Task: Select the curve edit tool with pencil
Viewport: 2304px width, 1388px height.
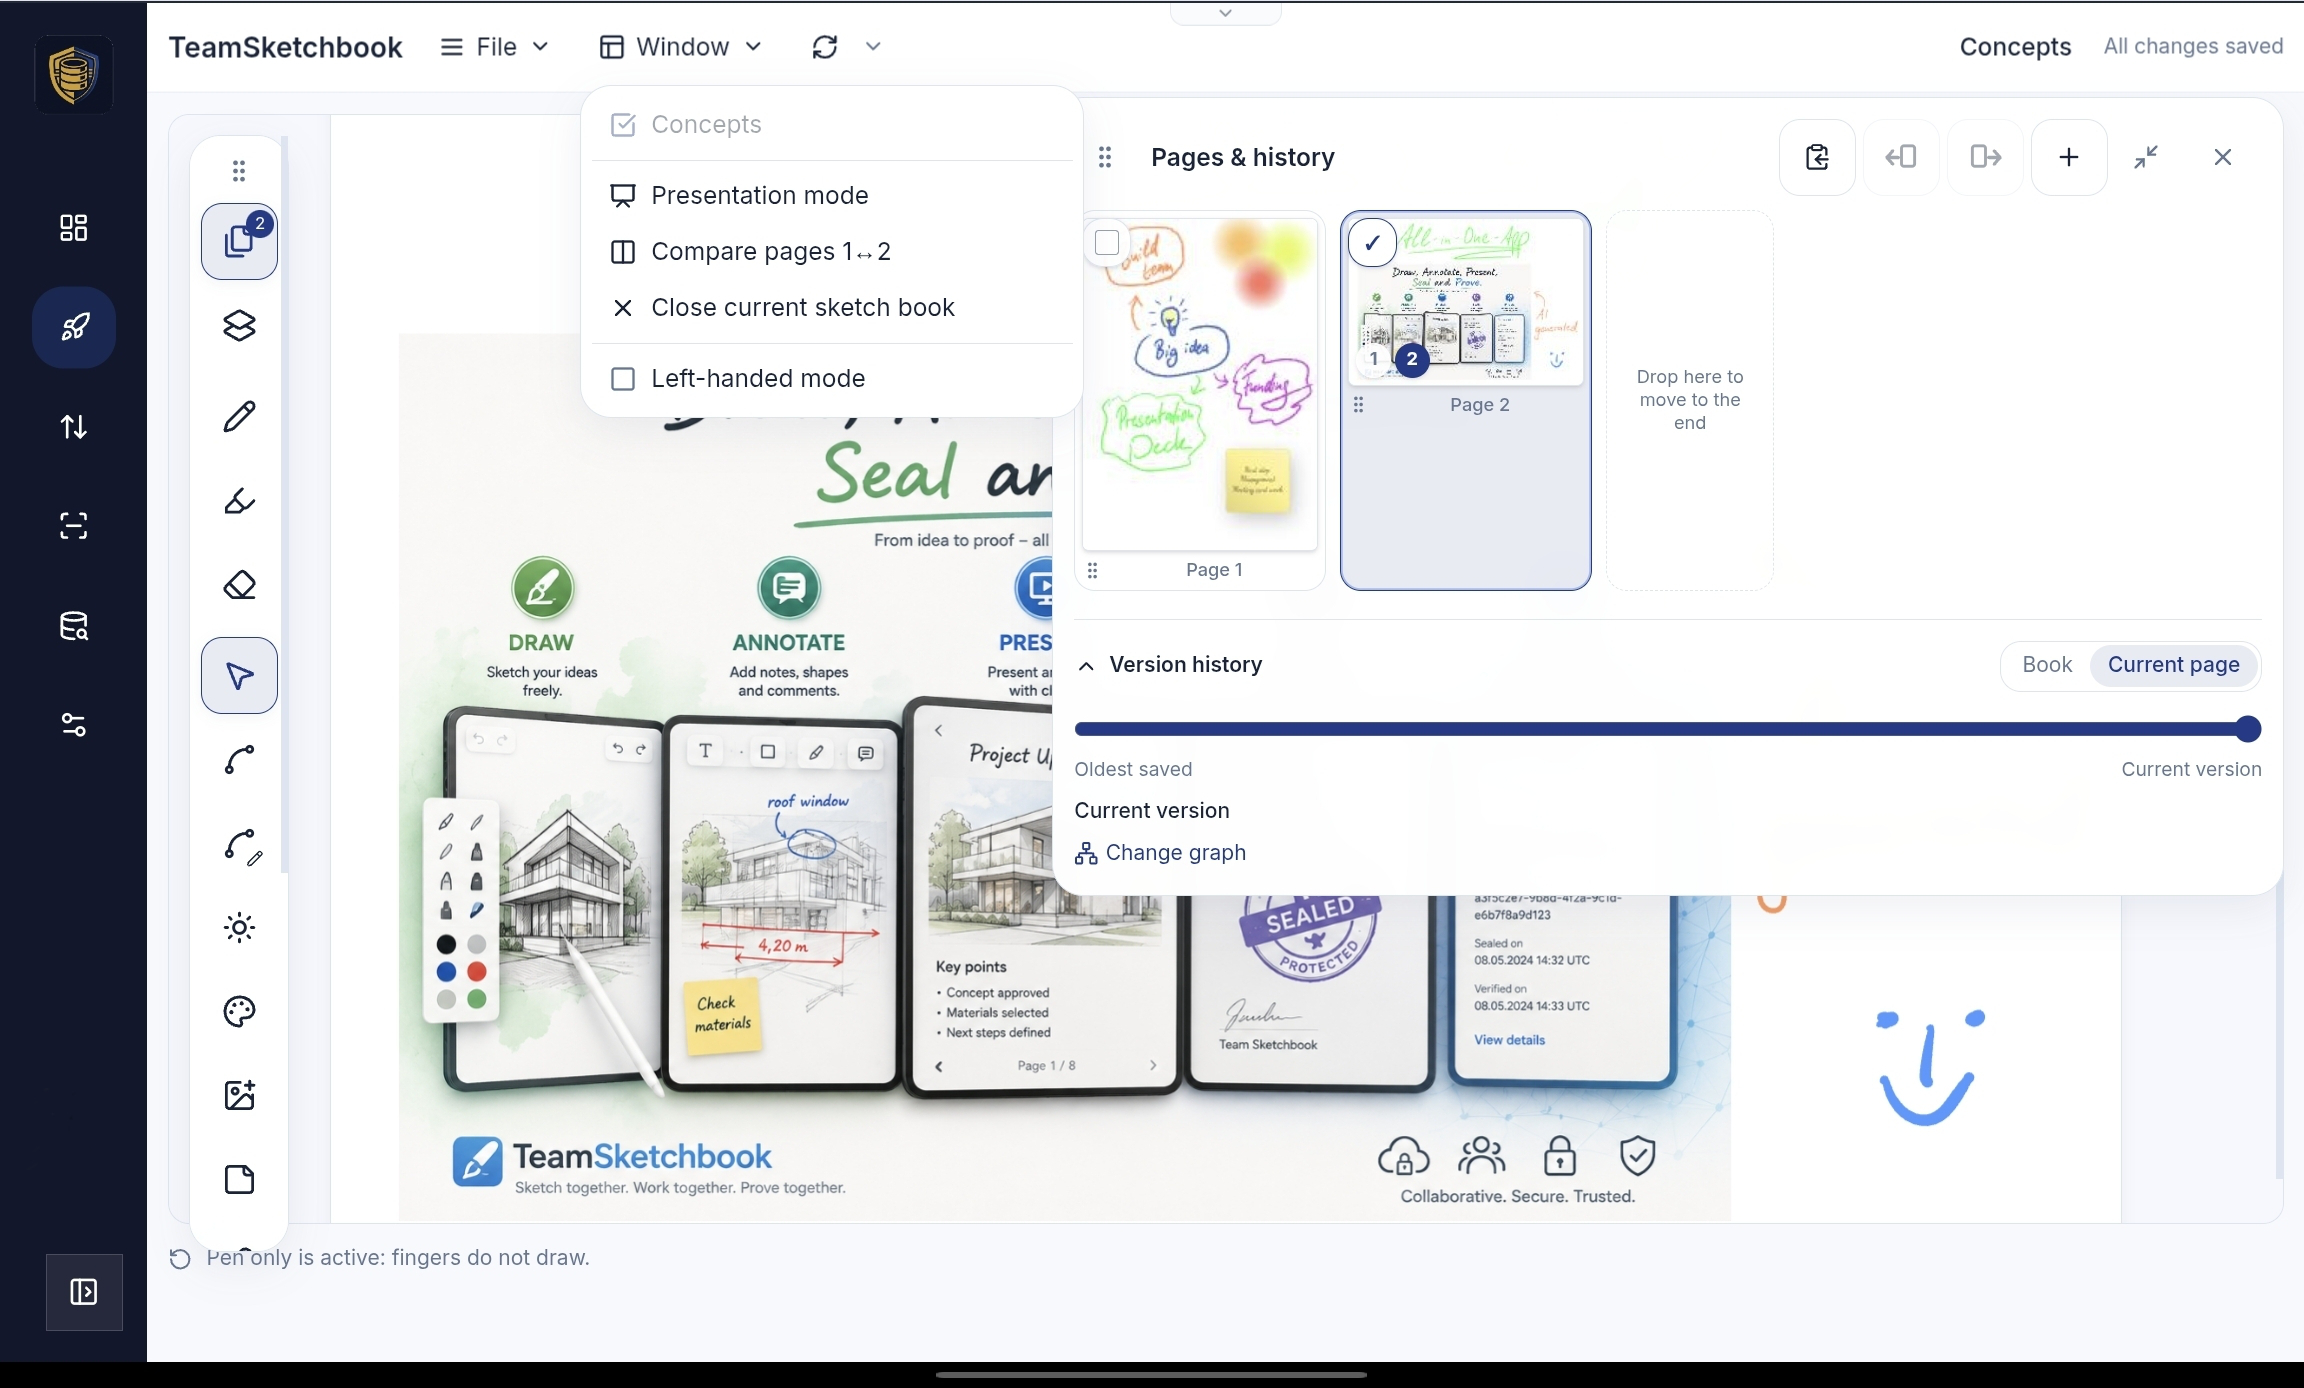Action: pos(241,846)
